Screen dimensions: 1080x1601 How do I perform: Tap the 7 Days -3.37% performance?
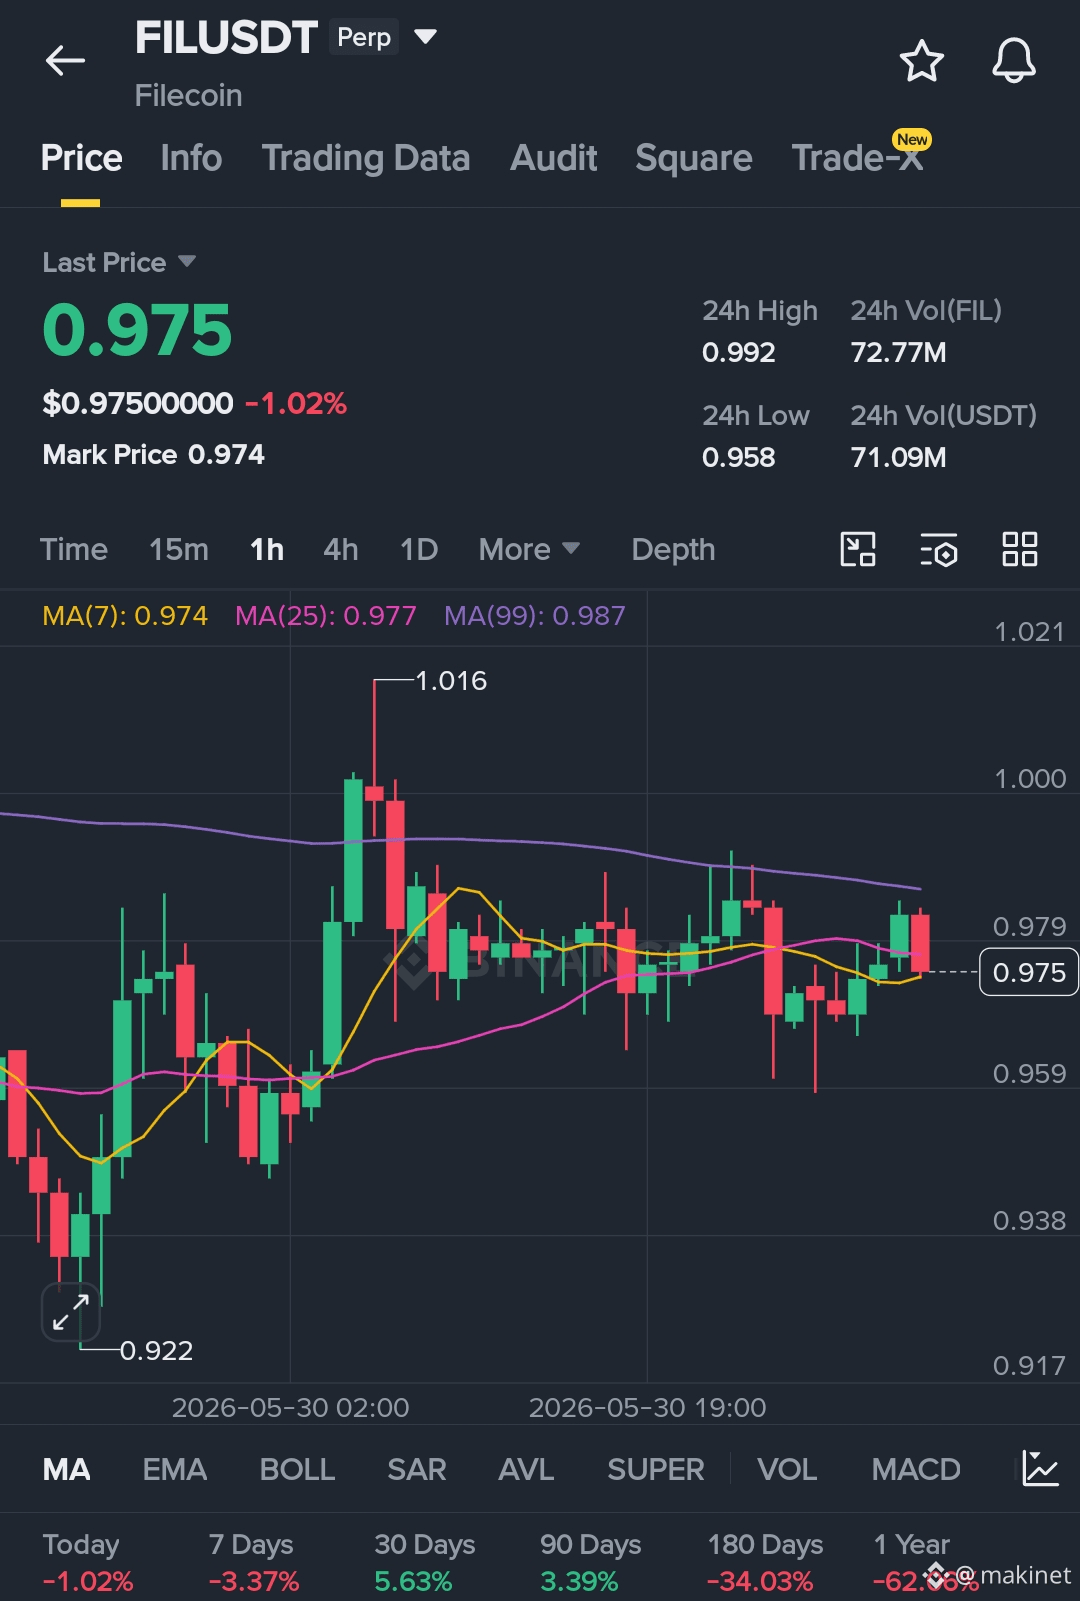[254, 1563]
